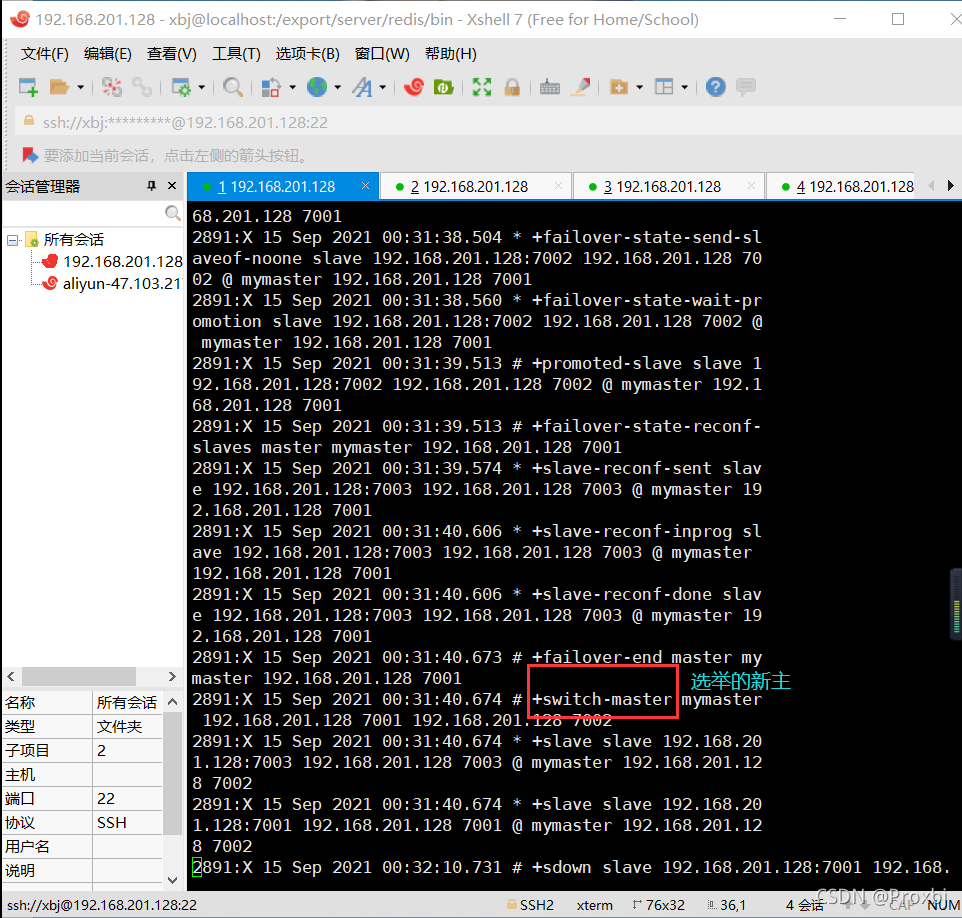
Task: Click xterm in the status bar
Action: [x=595, y=905]
